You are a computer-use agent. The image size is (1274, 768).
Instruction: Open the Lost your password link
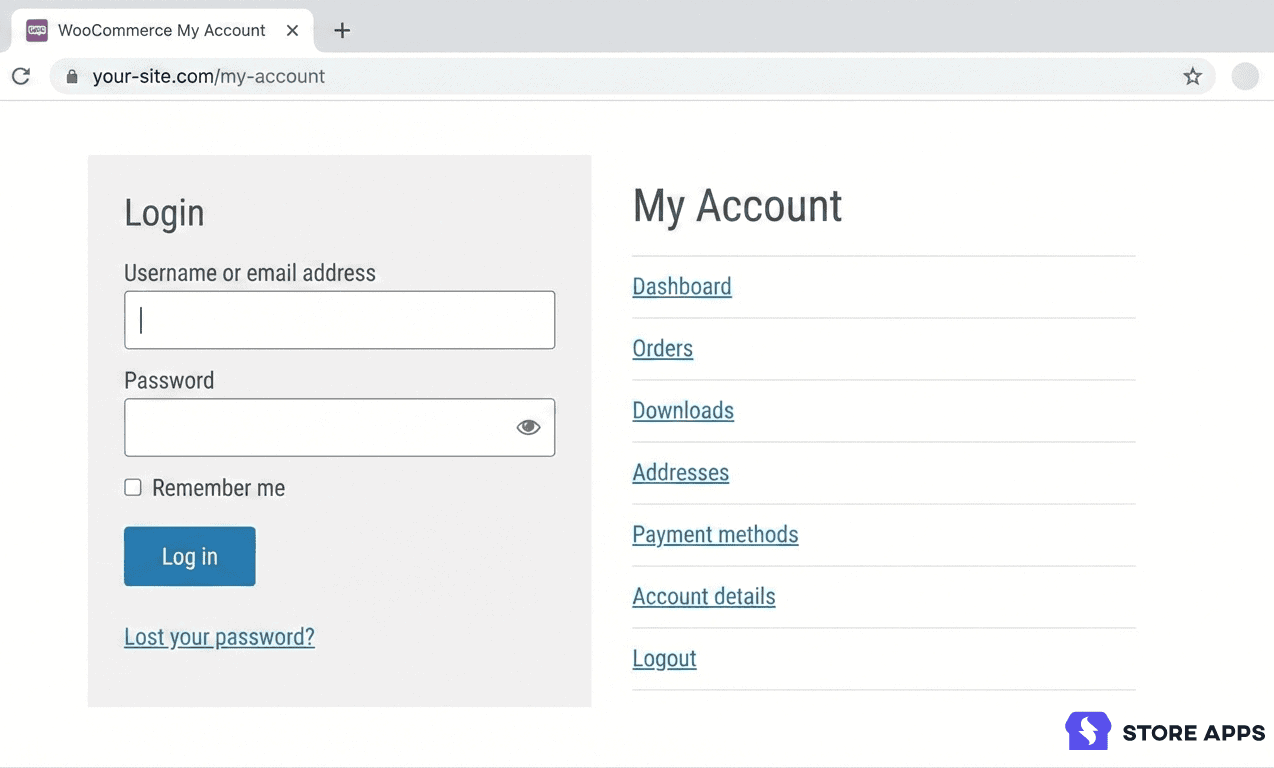point(219,637)
